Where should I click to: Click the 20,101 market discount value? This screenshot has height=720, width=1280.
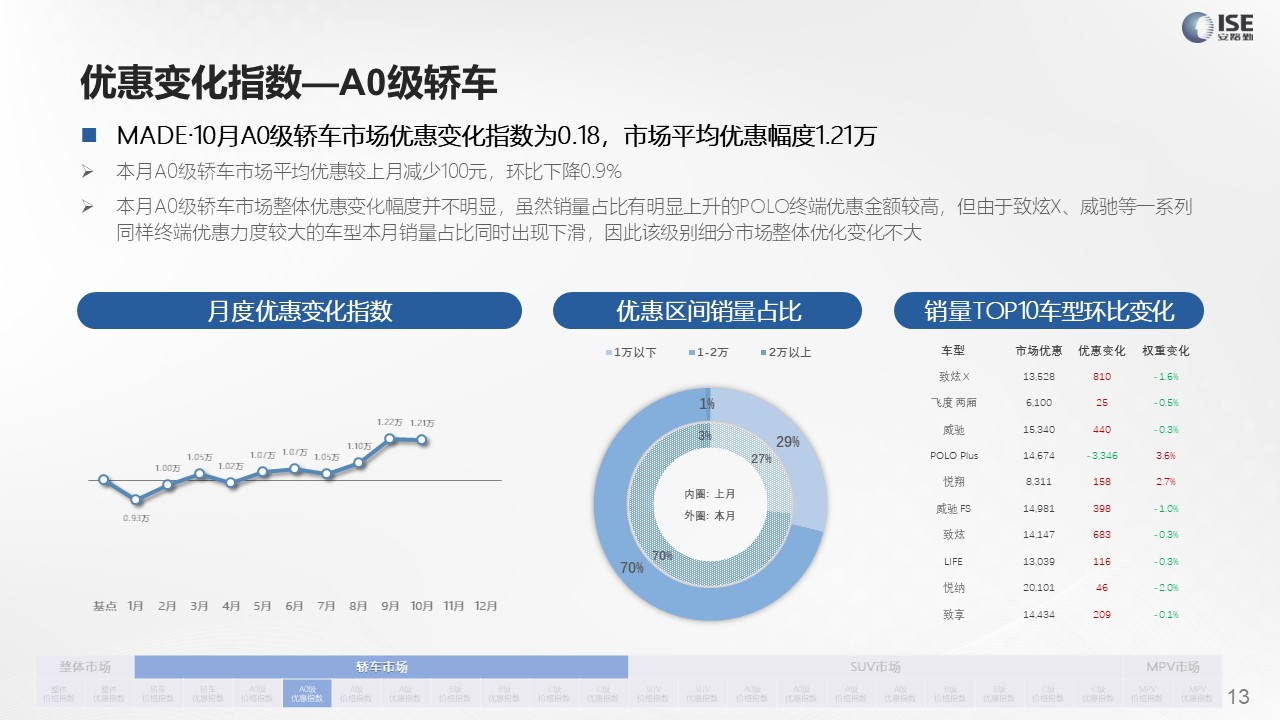tap(1039, 588)
